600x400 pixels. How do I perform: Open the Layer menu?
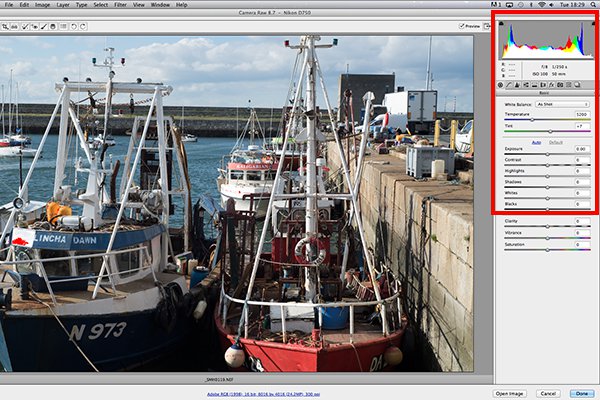(x=63, y=4)
